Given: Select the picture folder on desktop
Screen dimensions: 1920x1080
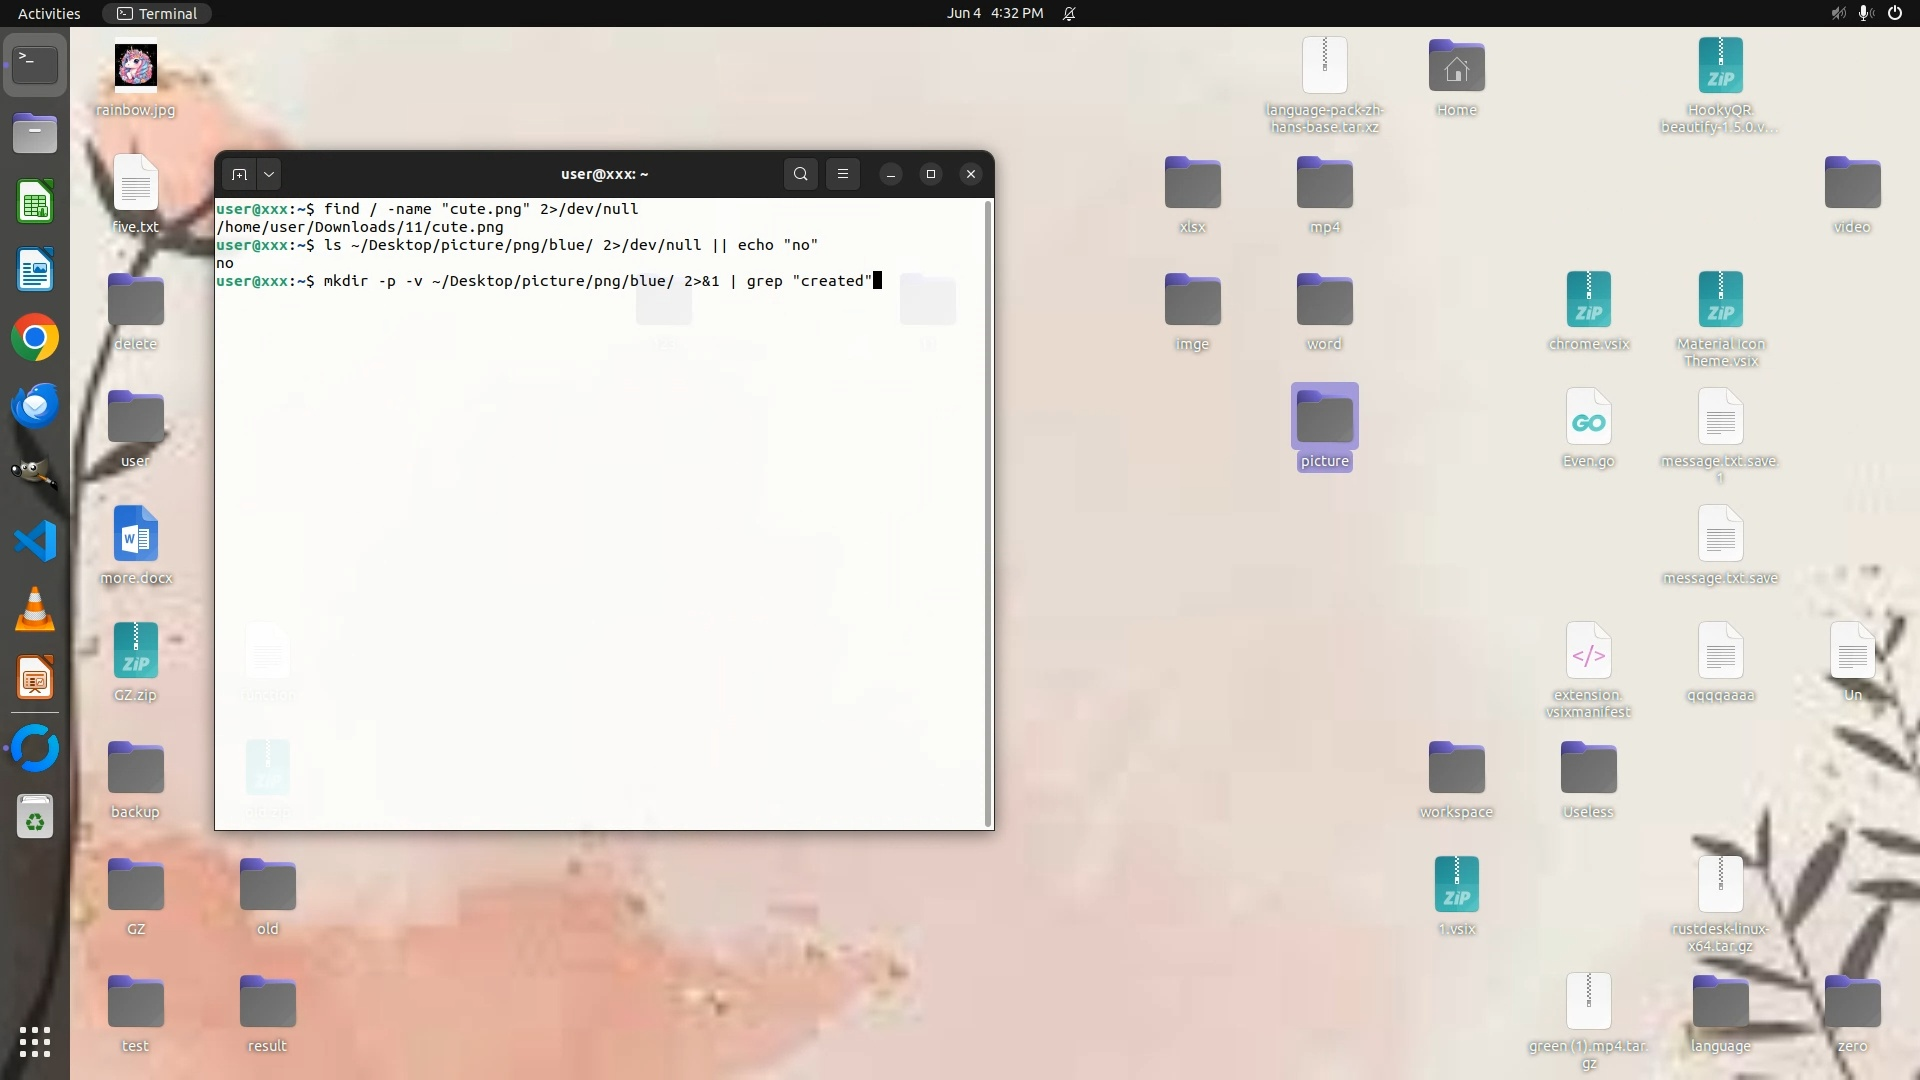Looking at the screenshot, I should (x=1324, y=420).
